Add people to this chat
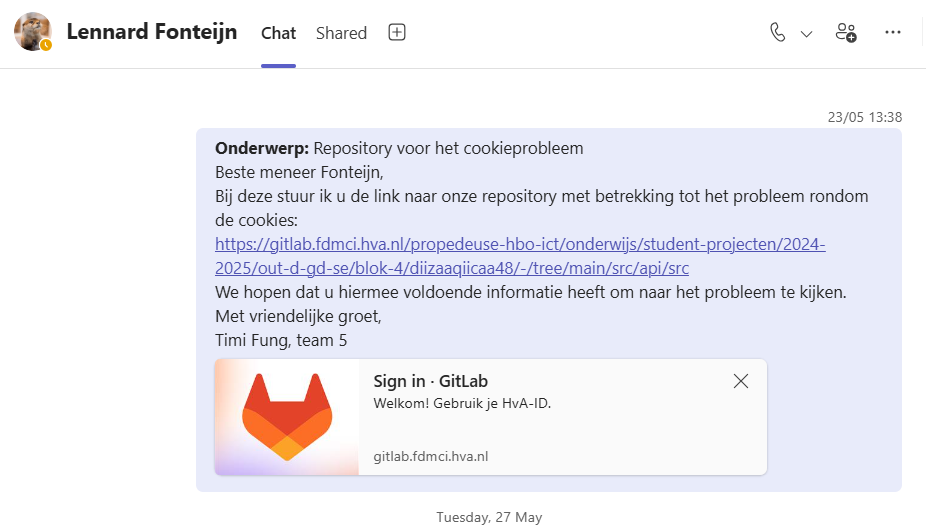This screenshot has width=926, height=530. tap(846, 32)
